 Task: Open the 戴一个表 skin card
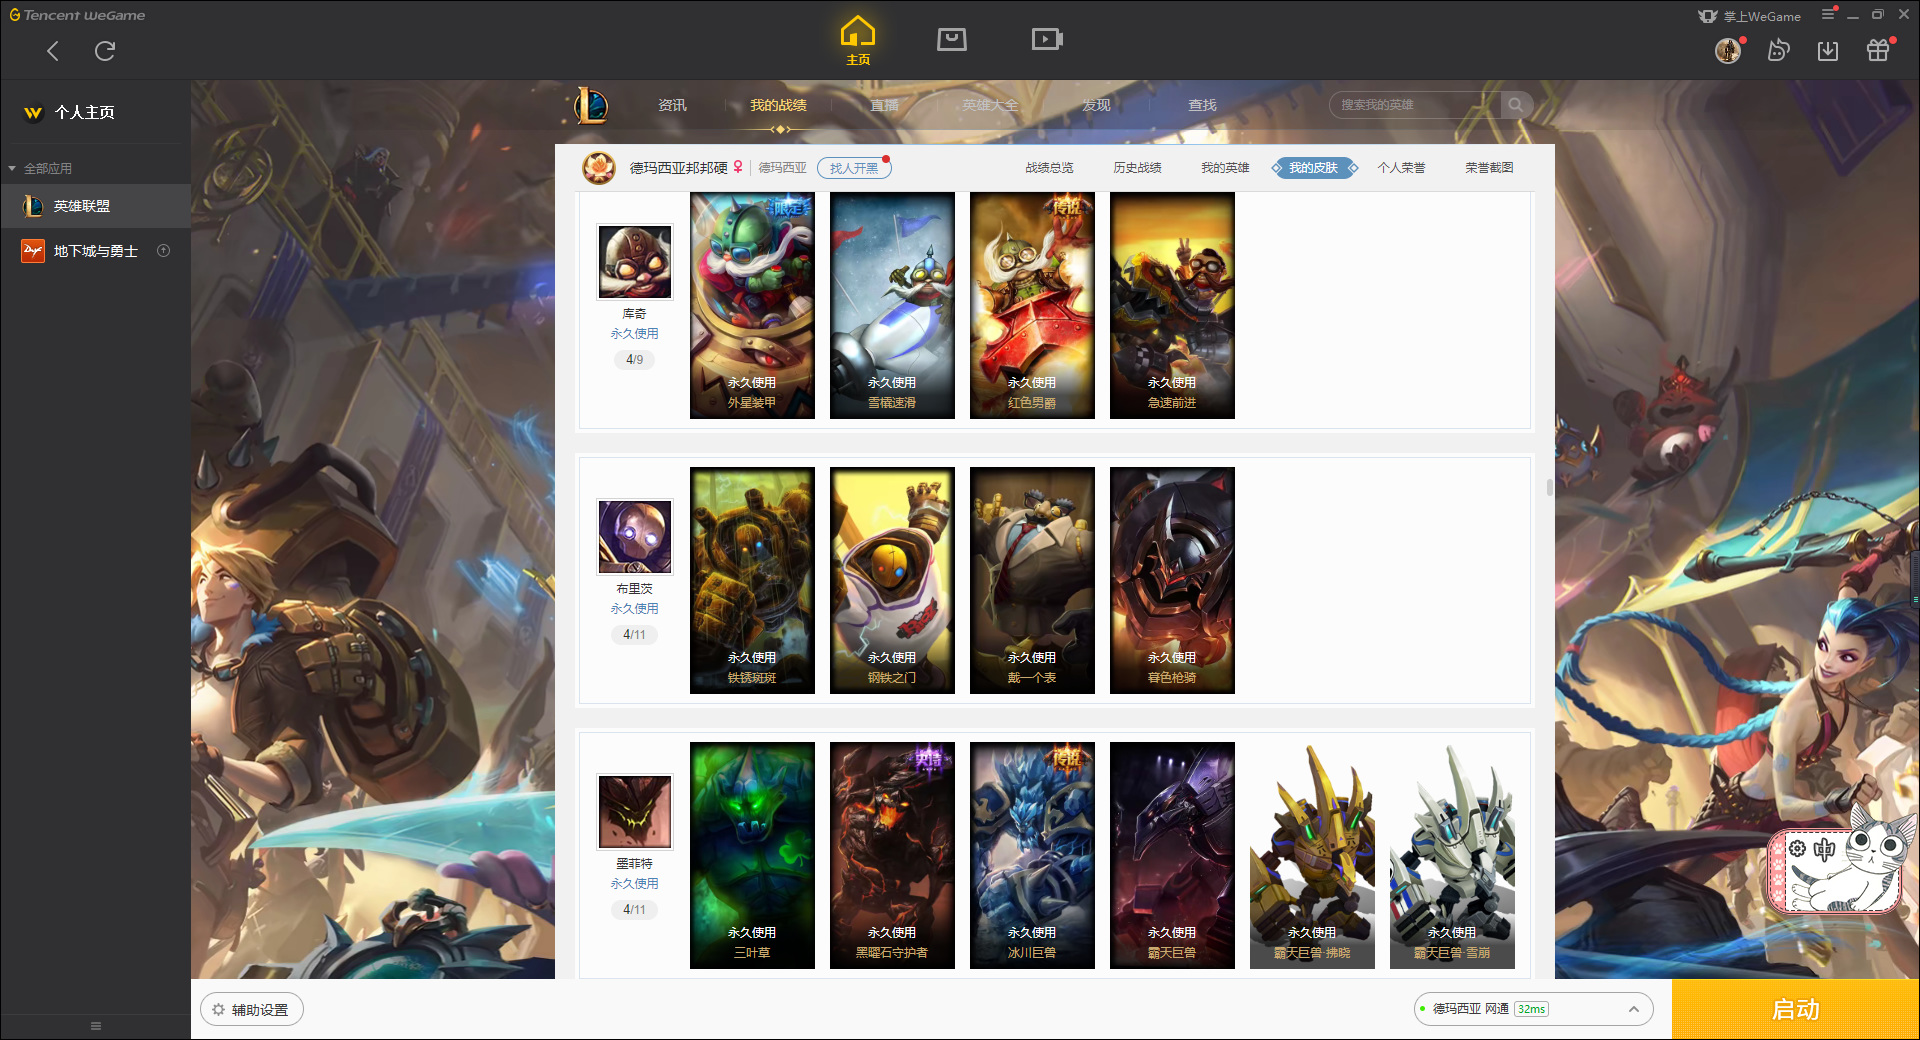[x=1032, y=580]
